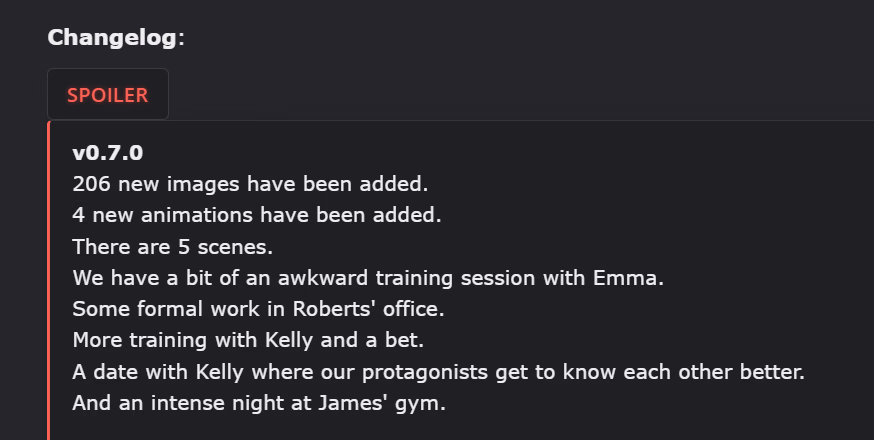Image resolution: width=874 pixels, height=440 pixels.
Task: Click the red spoiler block border
Action: point(48,281)
